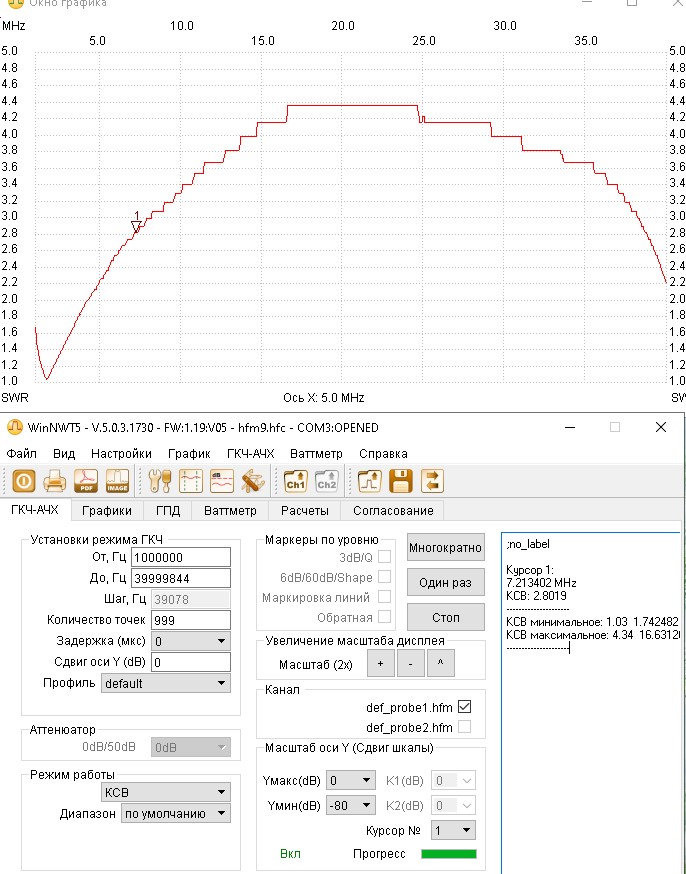Click the До, Гц input field
Image resolution: width=686 pixels, height=874 pixels.
tap(181, 578)
